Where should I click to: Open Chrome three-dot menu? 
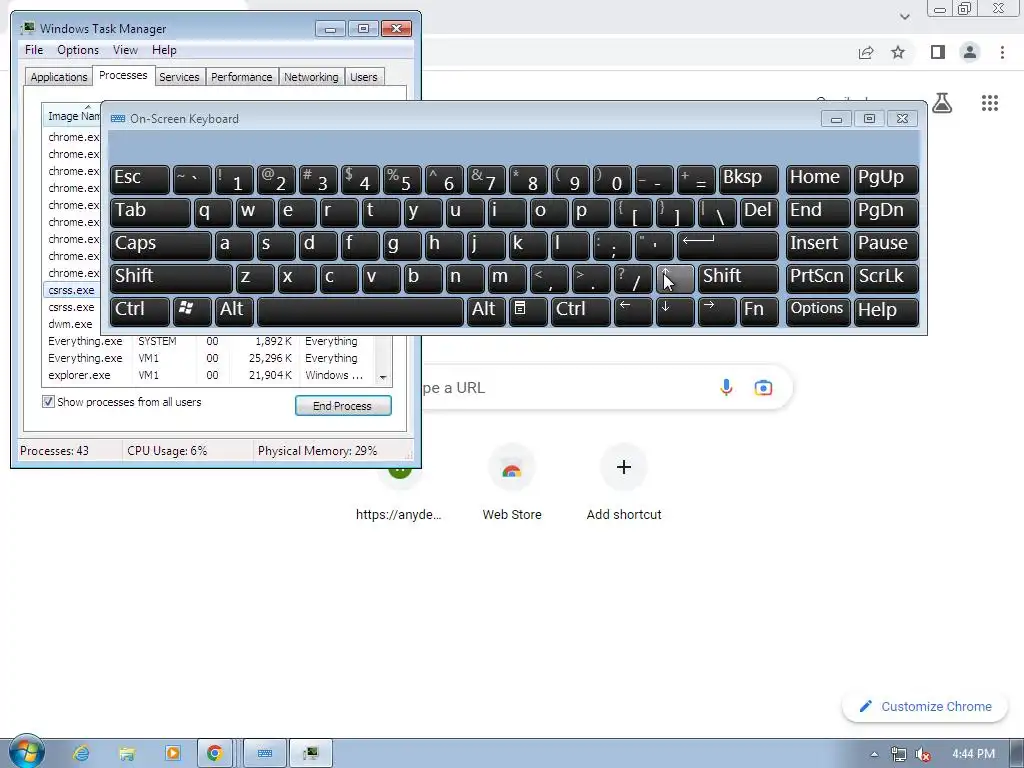click(1002, 52)
